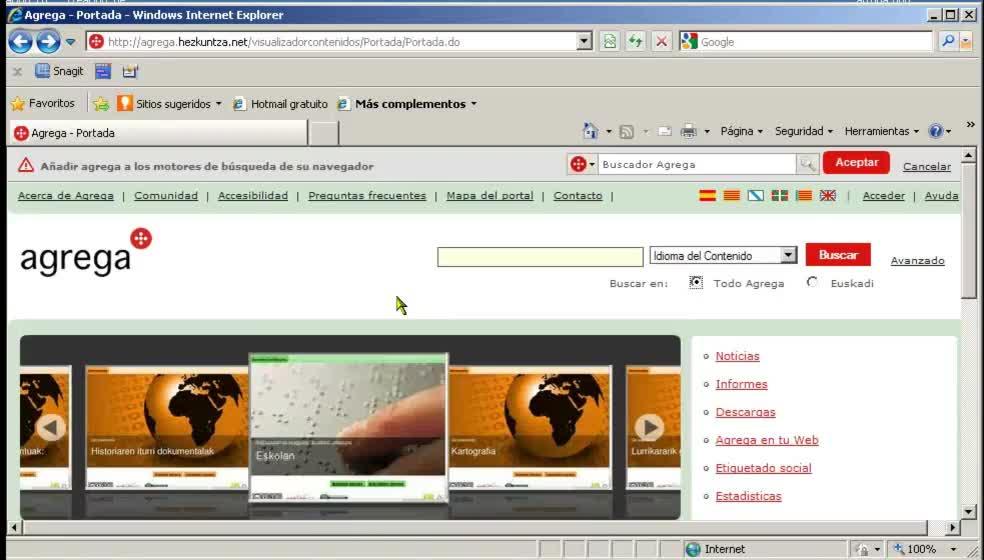Screen dimensions: 984x560
Task: Switch language with the UK flag
Action: [828, 196]
